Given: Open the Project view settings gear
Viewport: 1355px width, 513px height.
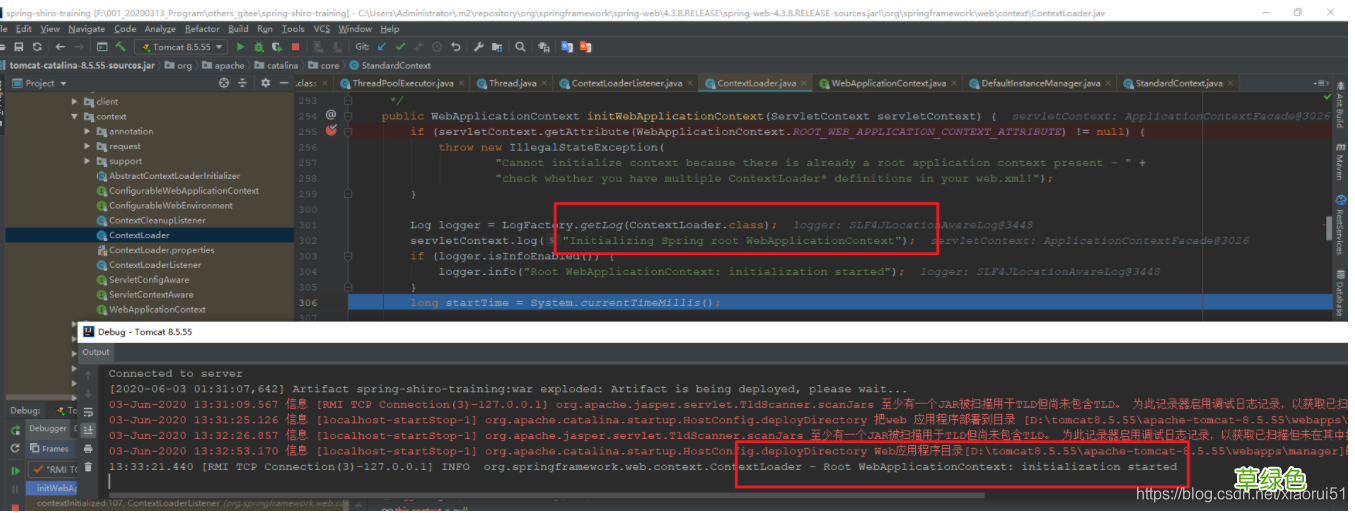Looking at the screenshot, I should (x=265, y=83).
